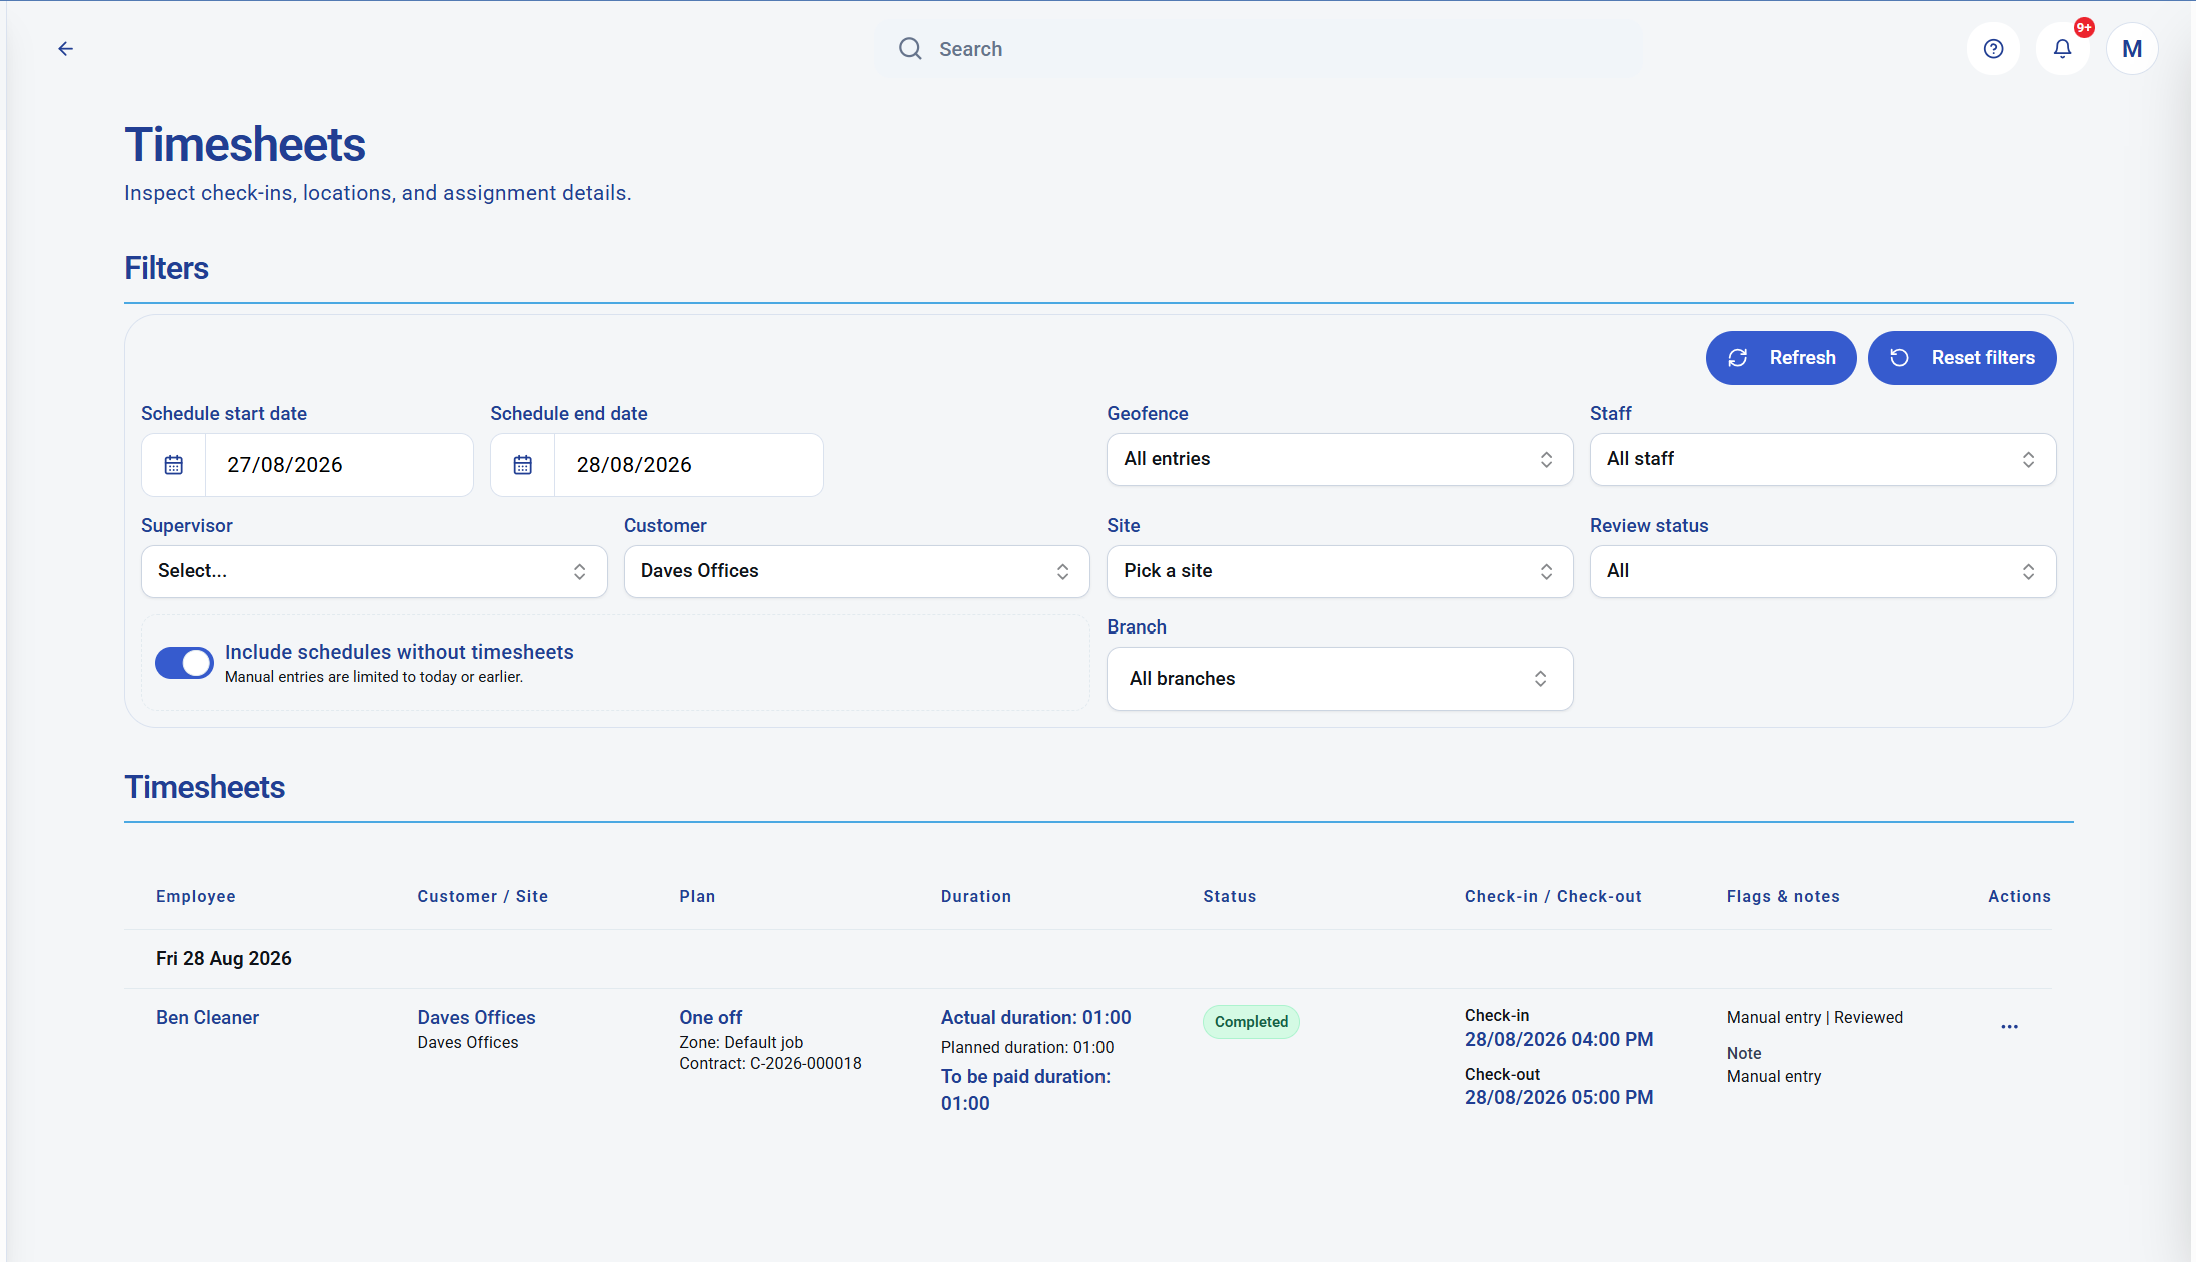Click the search magnifier icon
Screen dimensions: 2196x1262
[909, 48]
